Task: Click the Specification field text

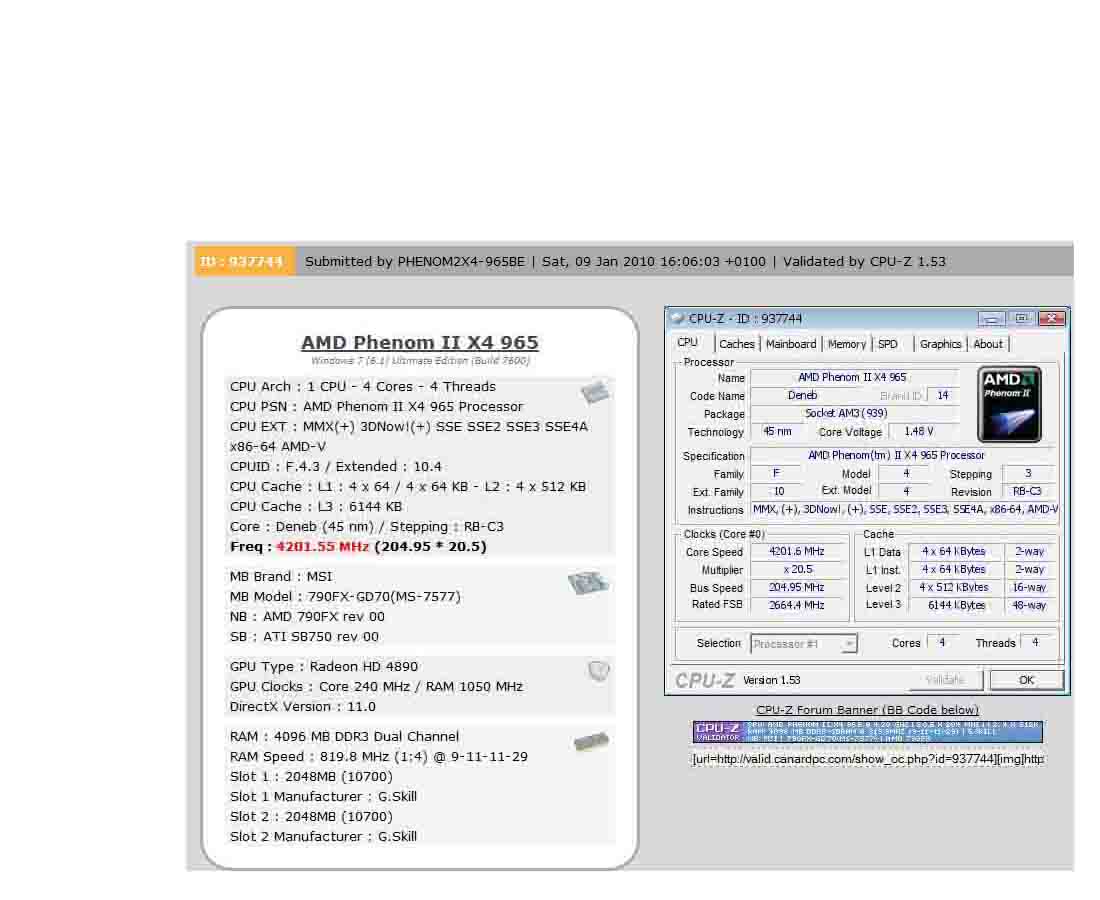Action: click(x=896, y=455)
